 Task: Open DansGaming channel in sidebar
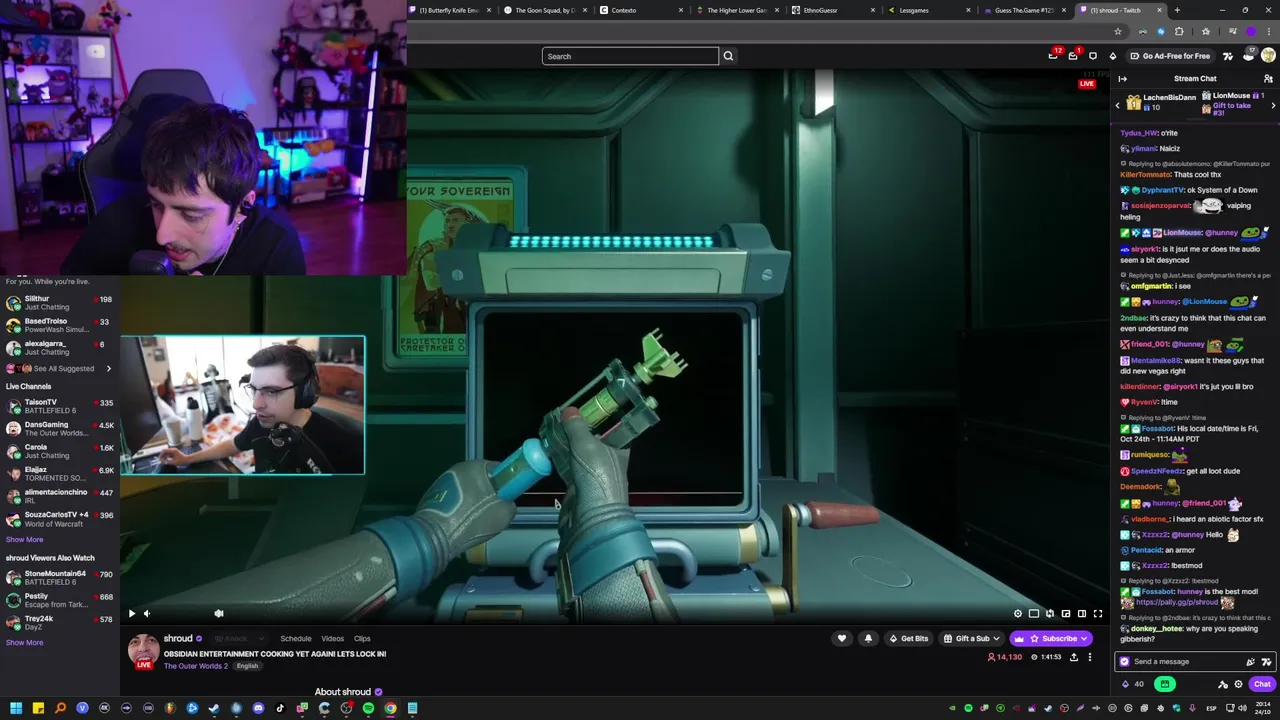tap(60, 428)
